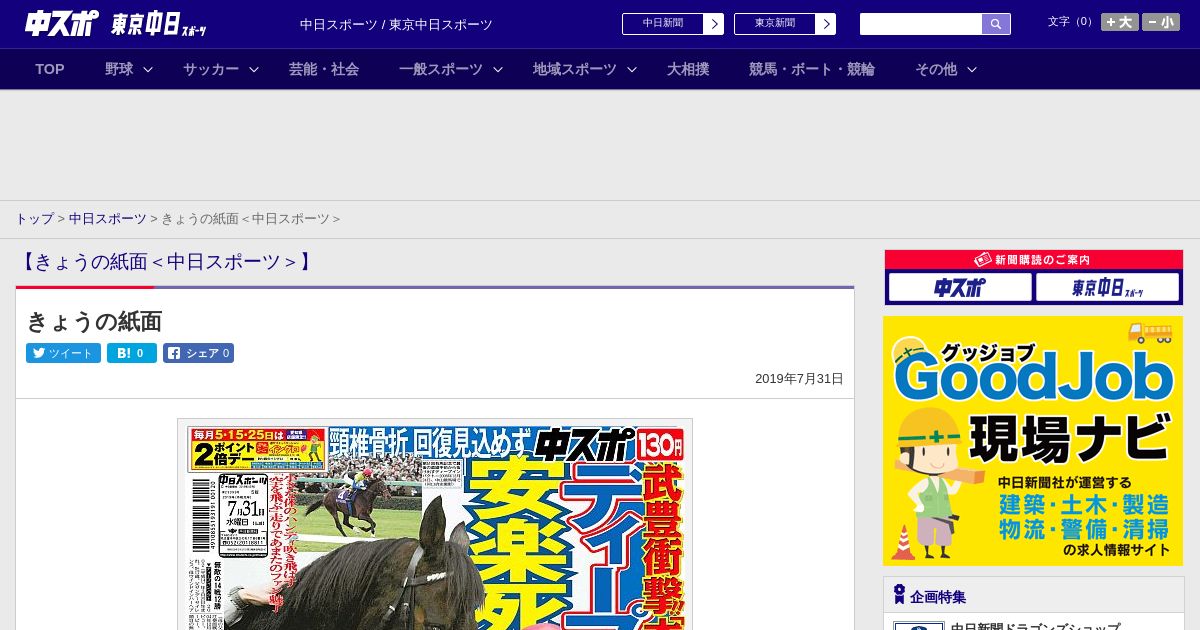Share via Facebook シェア button

coord(198,353)
